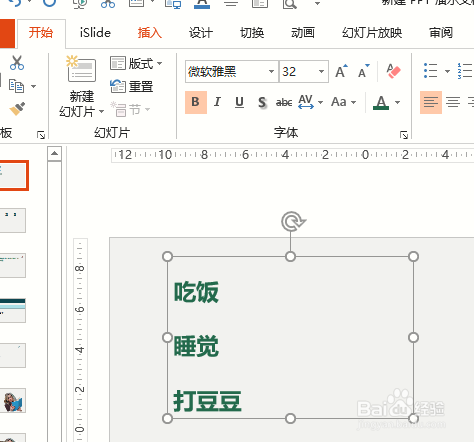Toggle text Shadow S button
474x442 pixels.
tap(262, 102)
